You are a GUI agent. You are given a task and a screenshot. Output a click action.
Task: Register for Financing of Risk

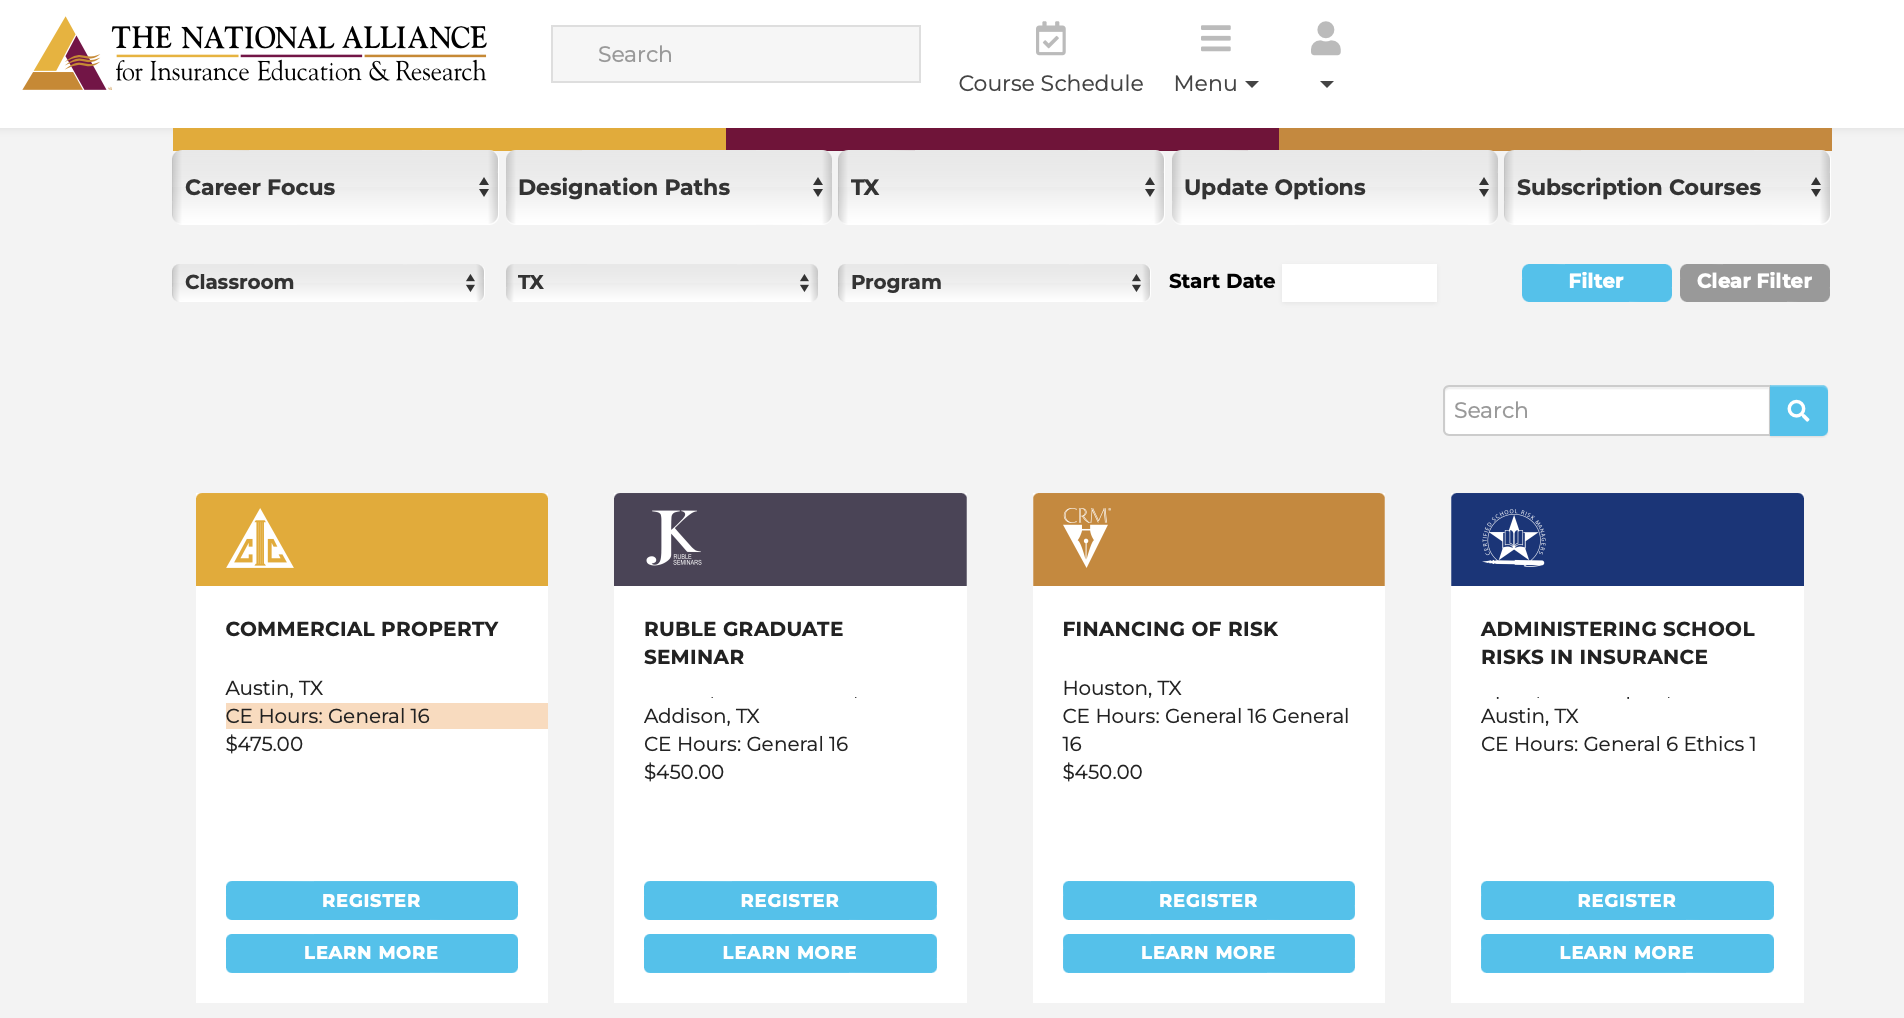[1208, 900]
